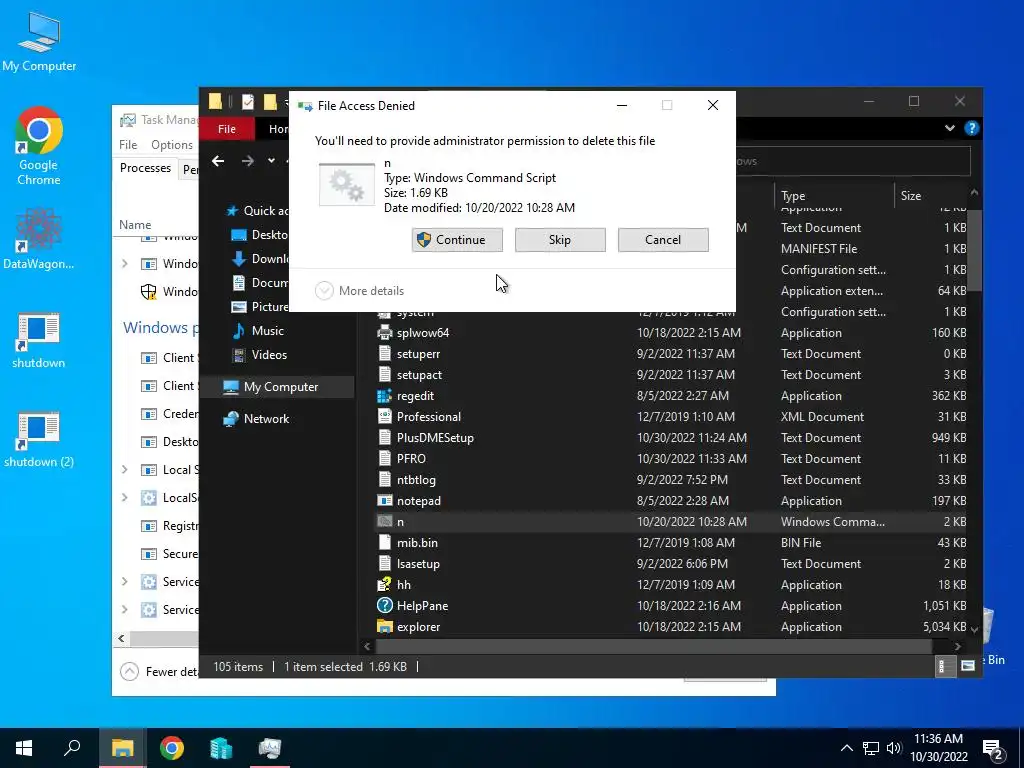Expand LocalS process group in Task Manager
1024x768 pixels.
click(125, 498)
